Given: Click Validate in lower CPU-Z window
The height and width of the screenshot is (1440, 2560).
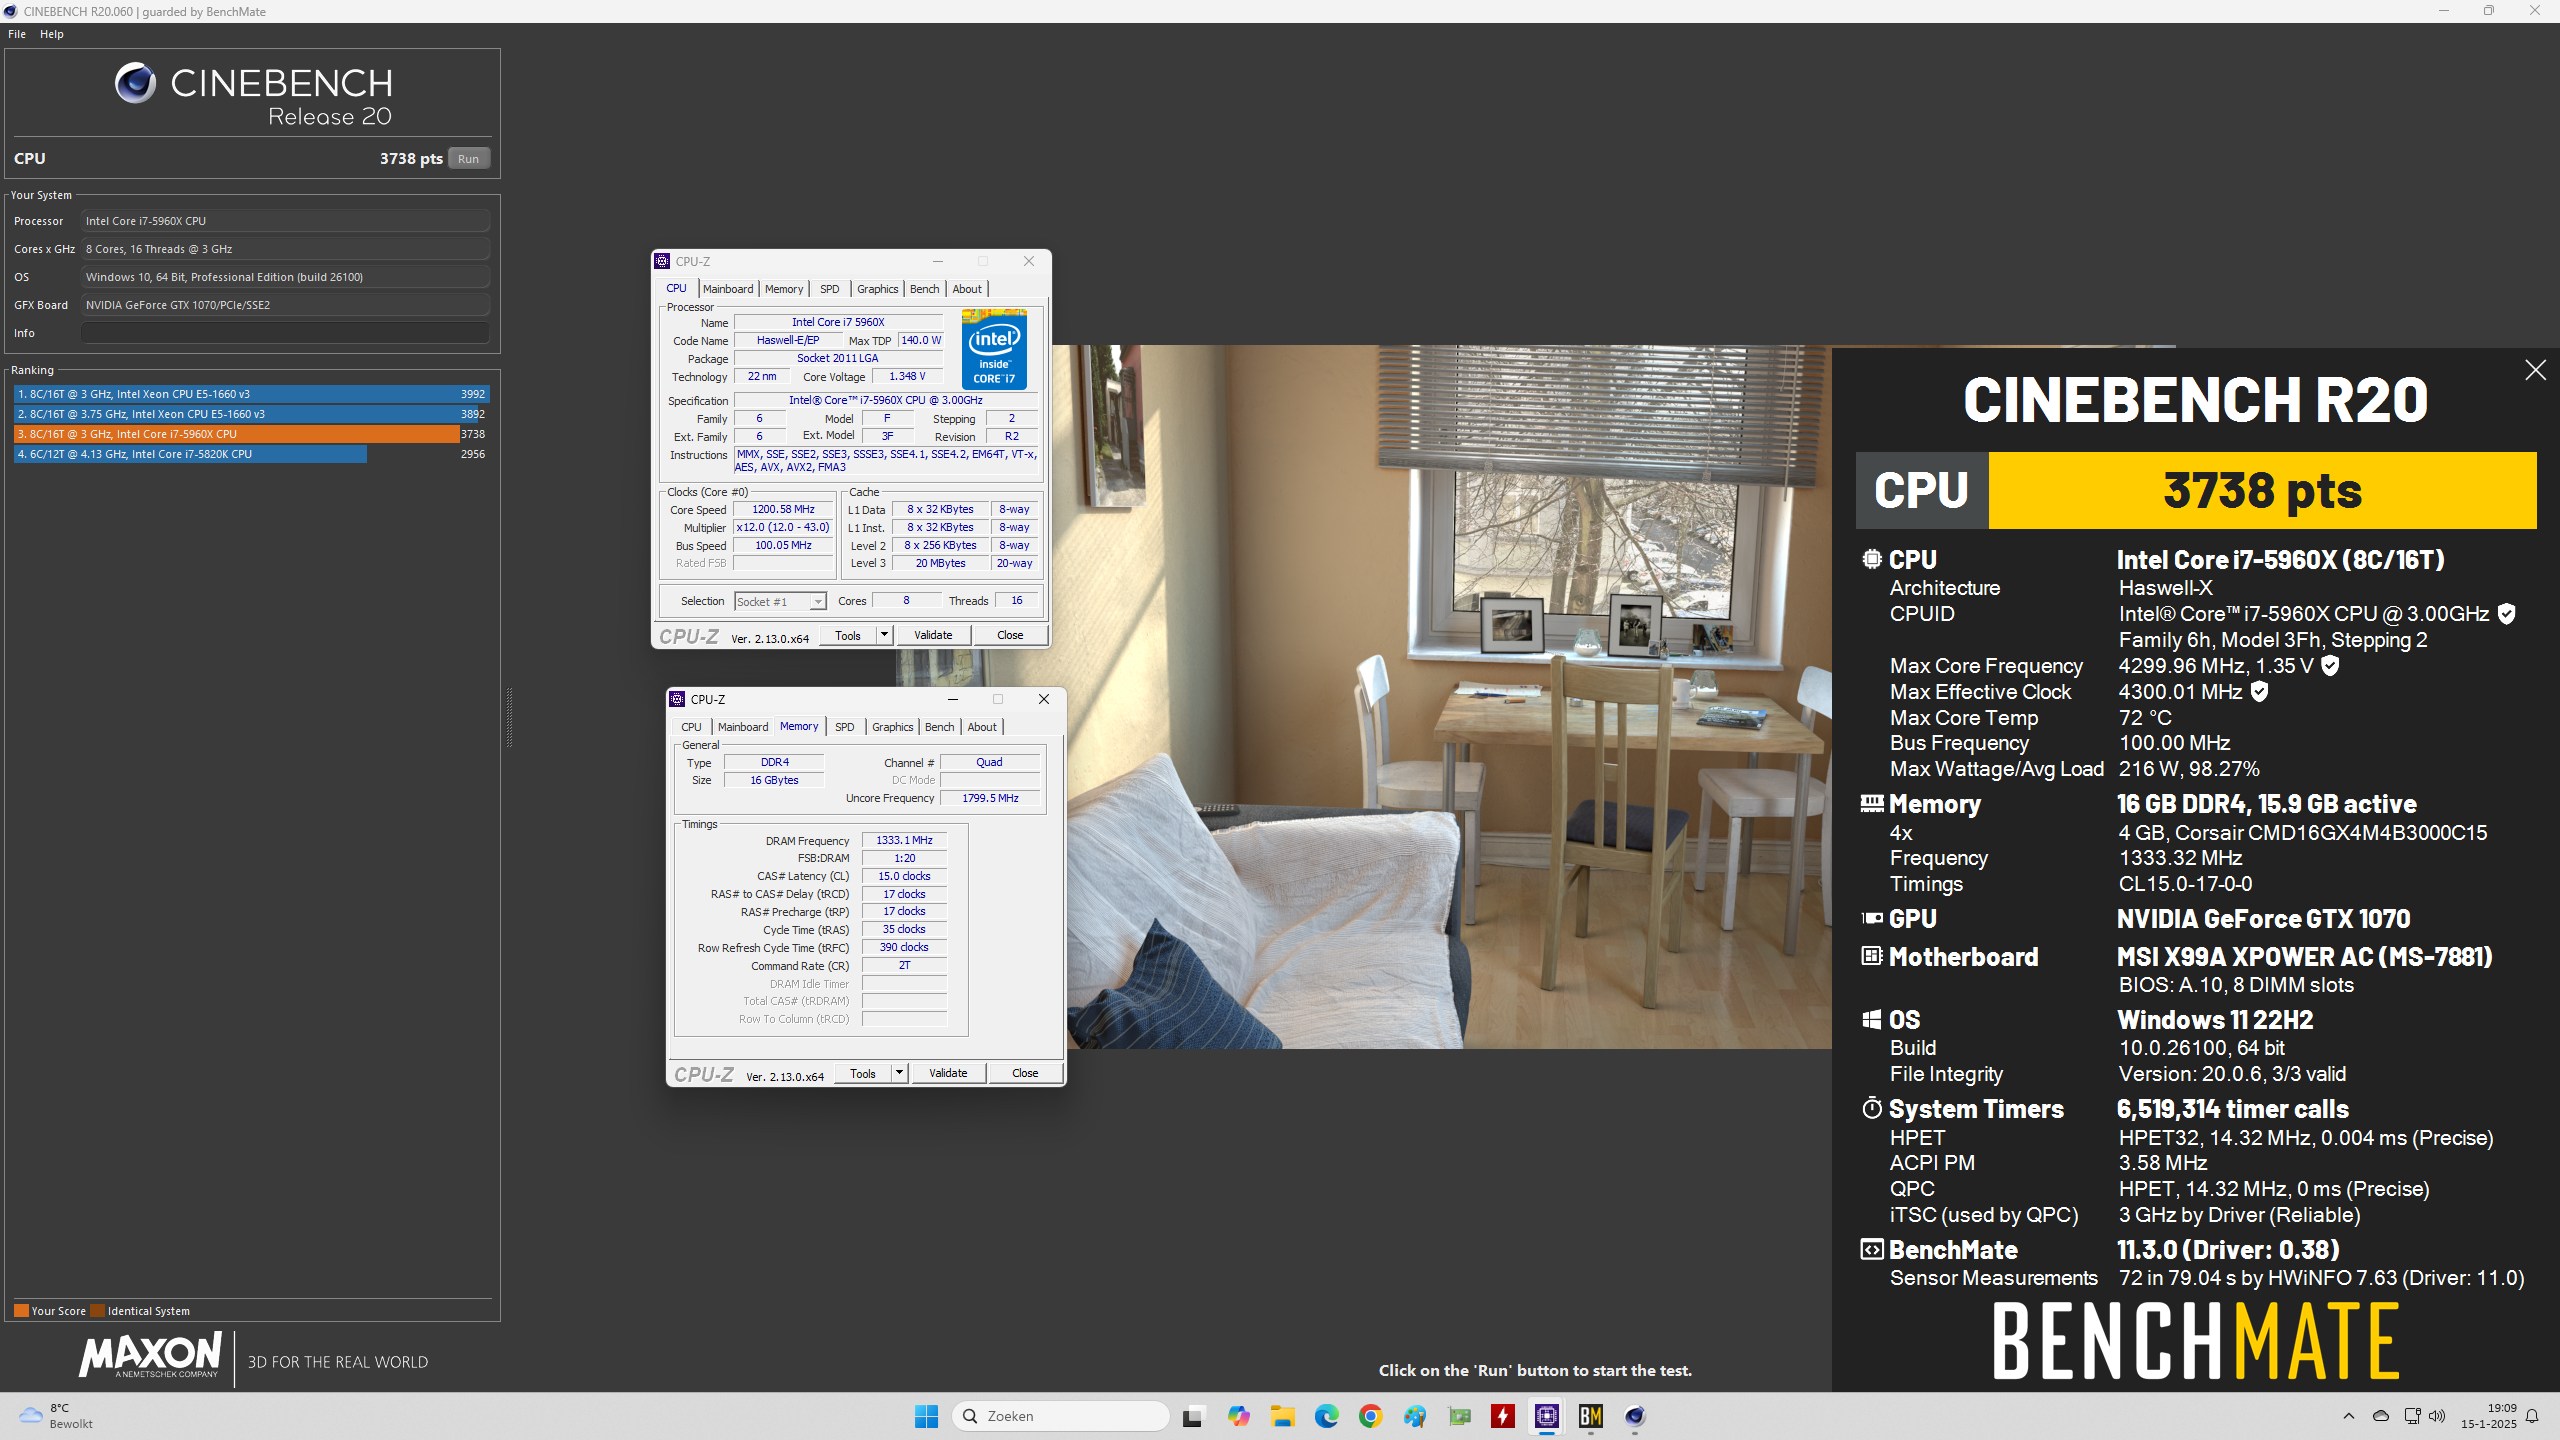Looking at the screenshot, I should coord(948,1073).
